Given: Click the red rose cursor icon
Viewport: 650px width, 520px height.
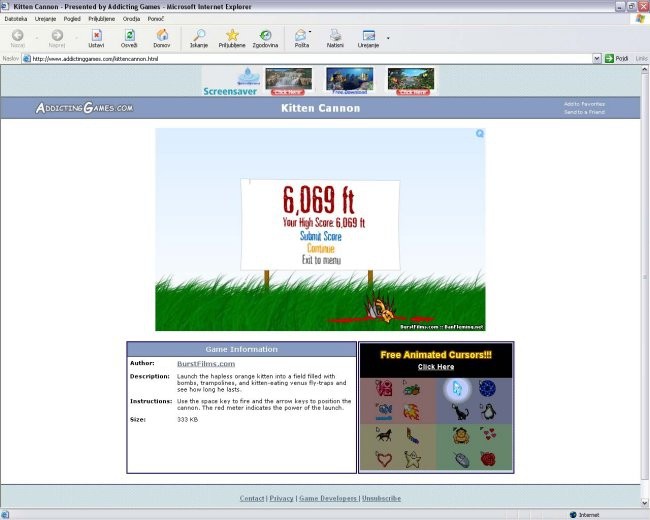Looking at the screenshot, I should [488, 459].
